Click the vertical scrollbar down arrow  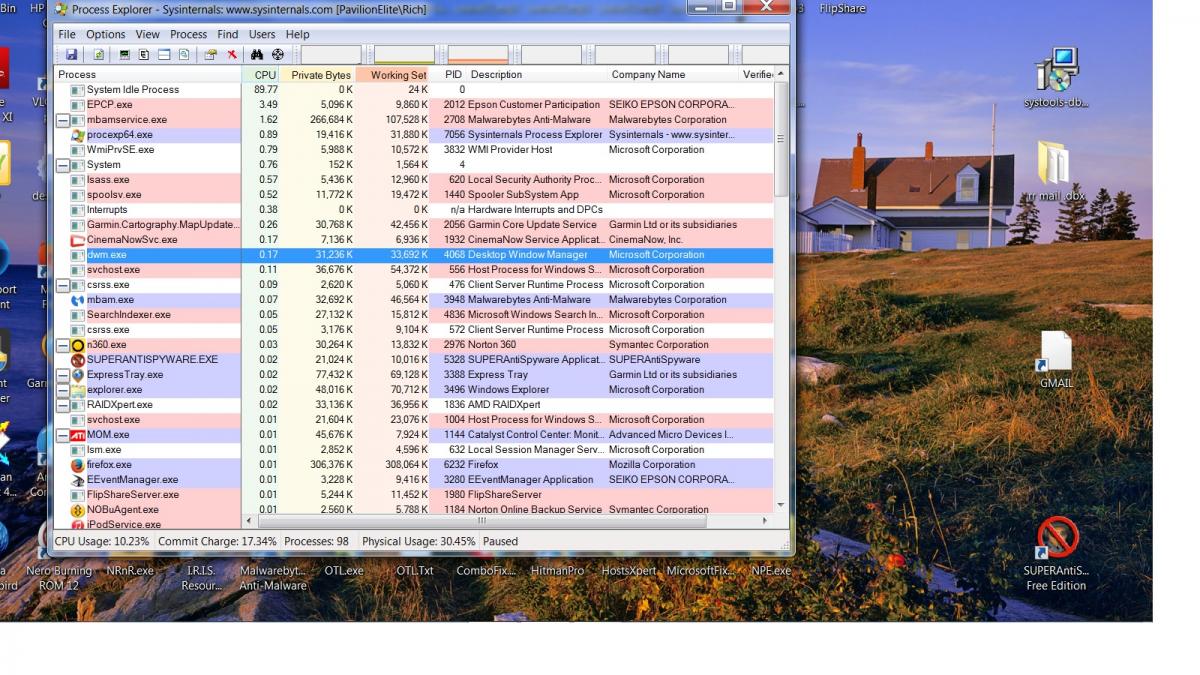pos(781,507)
